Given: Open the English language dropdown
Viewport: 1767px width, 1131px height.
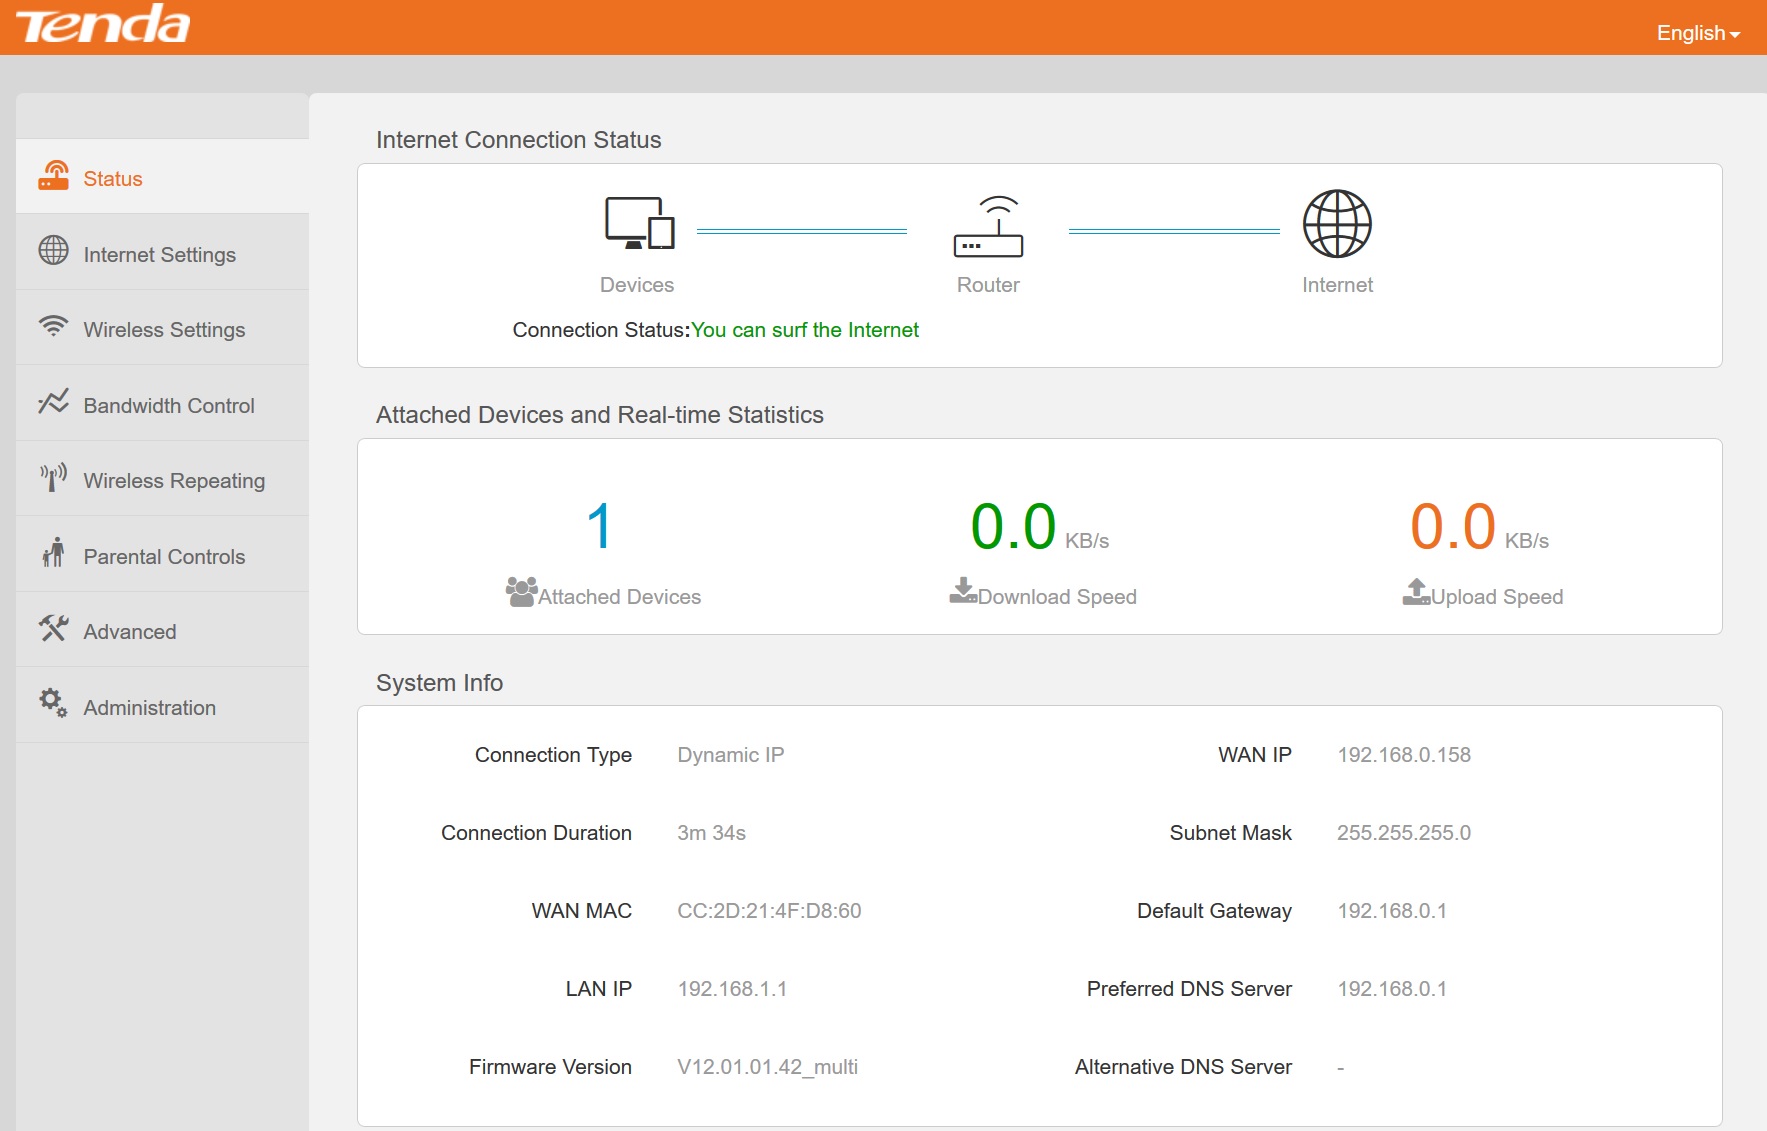Looking at the screenshot, I should point(1697,33).
